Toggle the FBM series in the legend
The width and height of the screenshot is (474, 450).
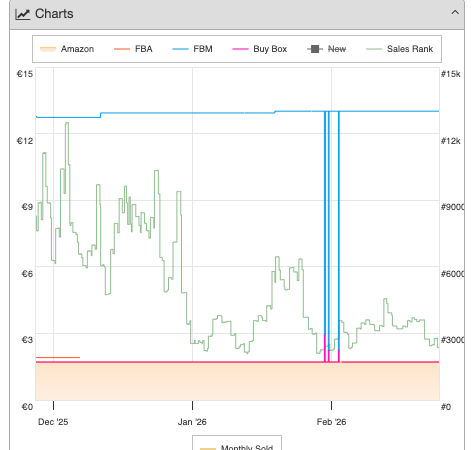point(192,49)
